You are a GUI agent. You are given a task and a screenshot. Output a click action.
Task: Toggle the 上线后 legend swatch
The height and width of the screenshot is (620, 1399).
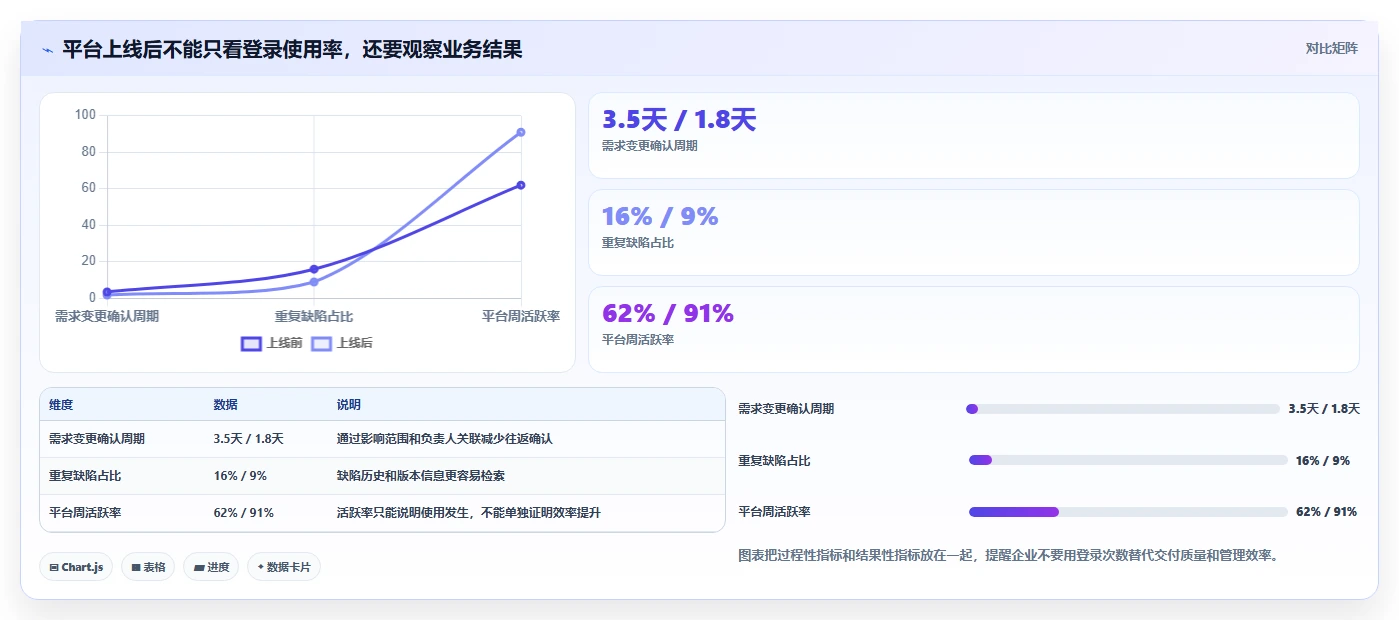[x=321, y=343]
